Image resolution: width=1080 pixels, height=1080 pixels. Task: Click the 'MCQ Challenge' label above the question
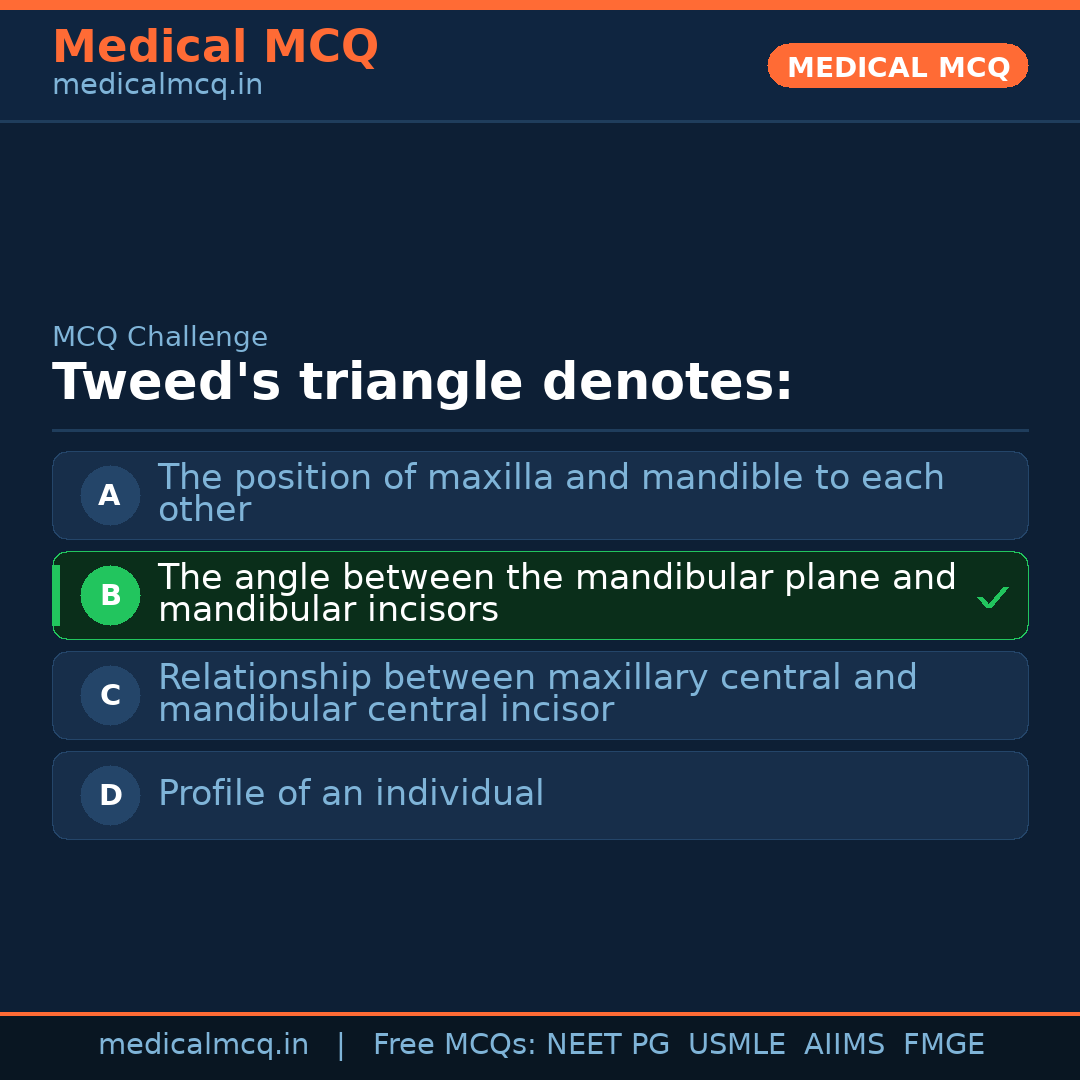(160, 337)
